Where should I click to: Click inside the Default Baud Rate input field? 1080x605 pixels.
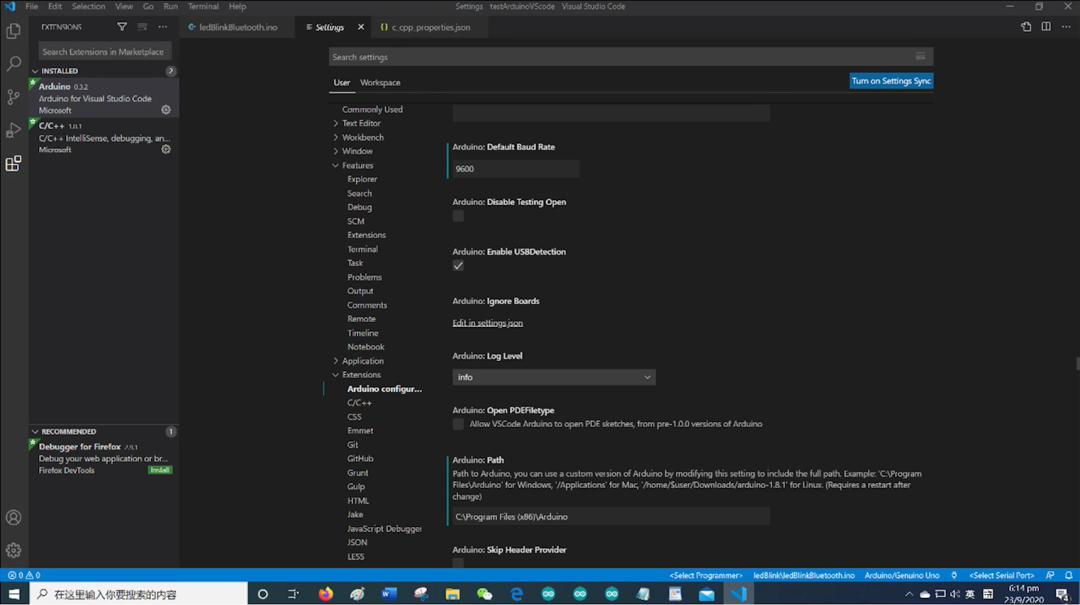(x=514, y=168)
